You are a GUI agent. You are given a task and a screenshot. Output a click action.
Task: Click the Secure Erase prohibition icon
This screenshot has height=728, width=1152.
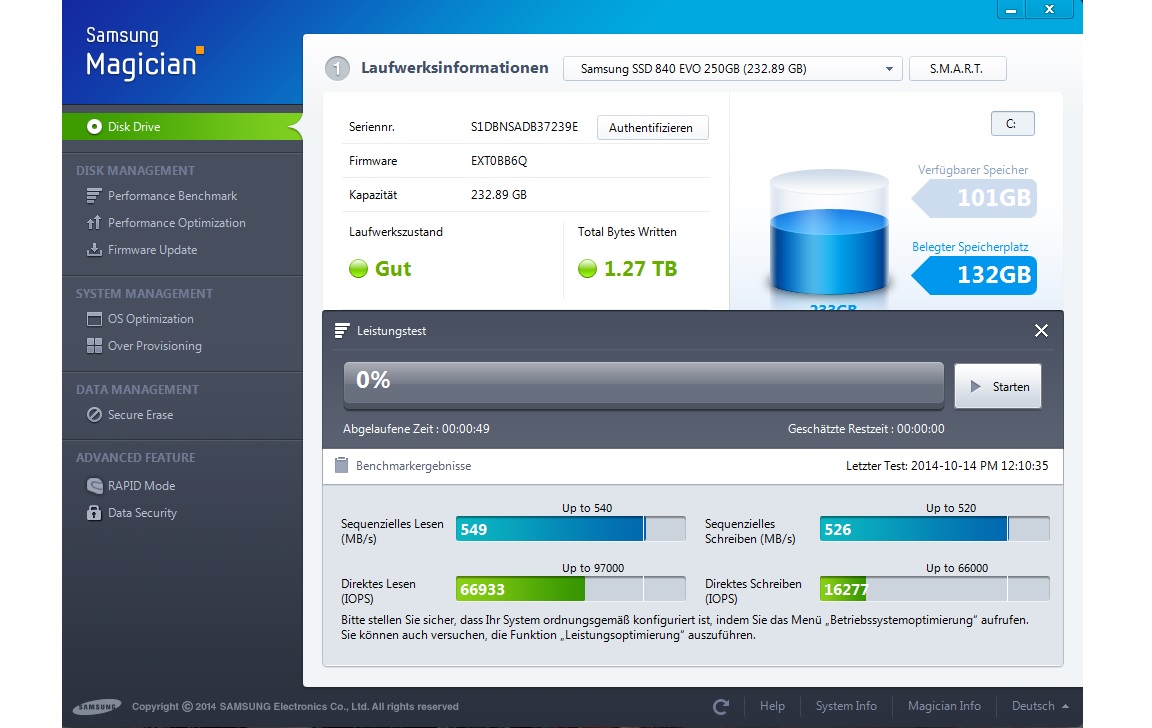click(94, 414)
